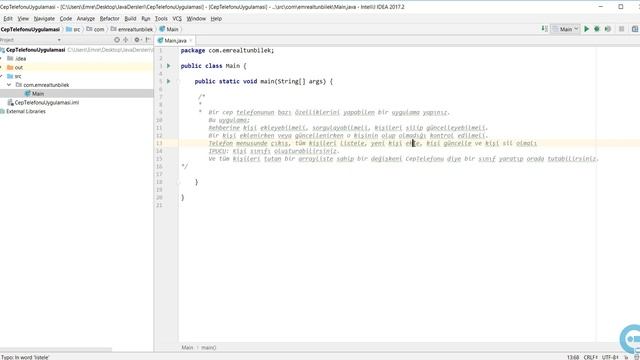Collapse the com.emrealtunbilek package arrow
The height and width of the screenshot is (360, 640).
[9, 85]
